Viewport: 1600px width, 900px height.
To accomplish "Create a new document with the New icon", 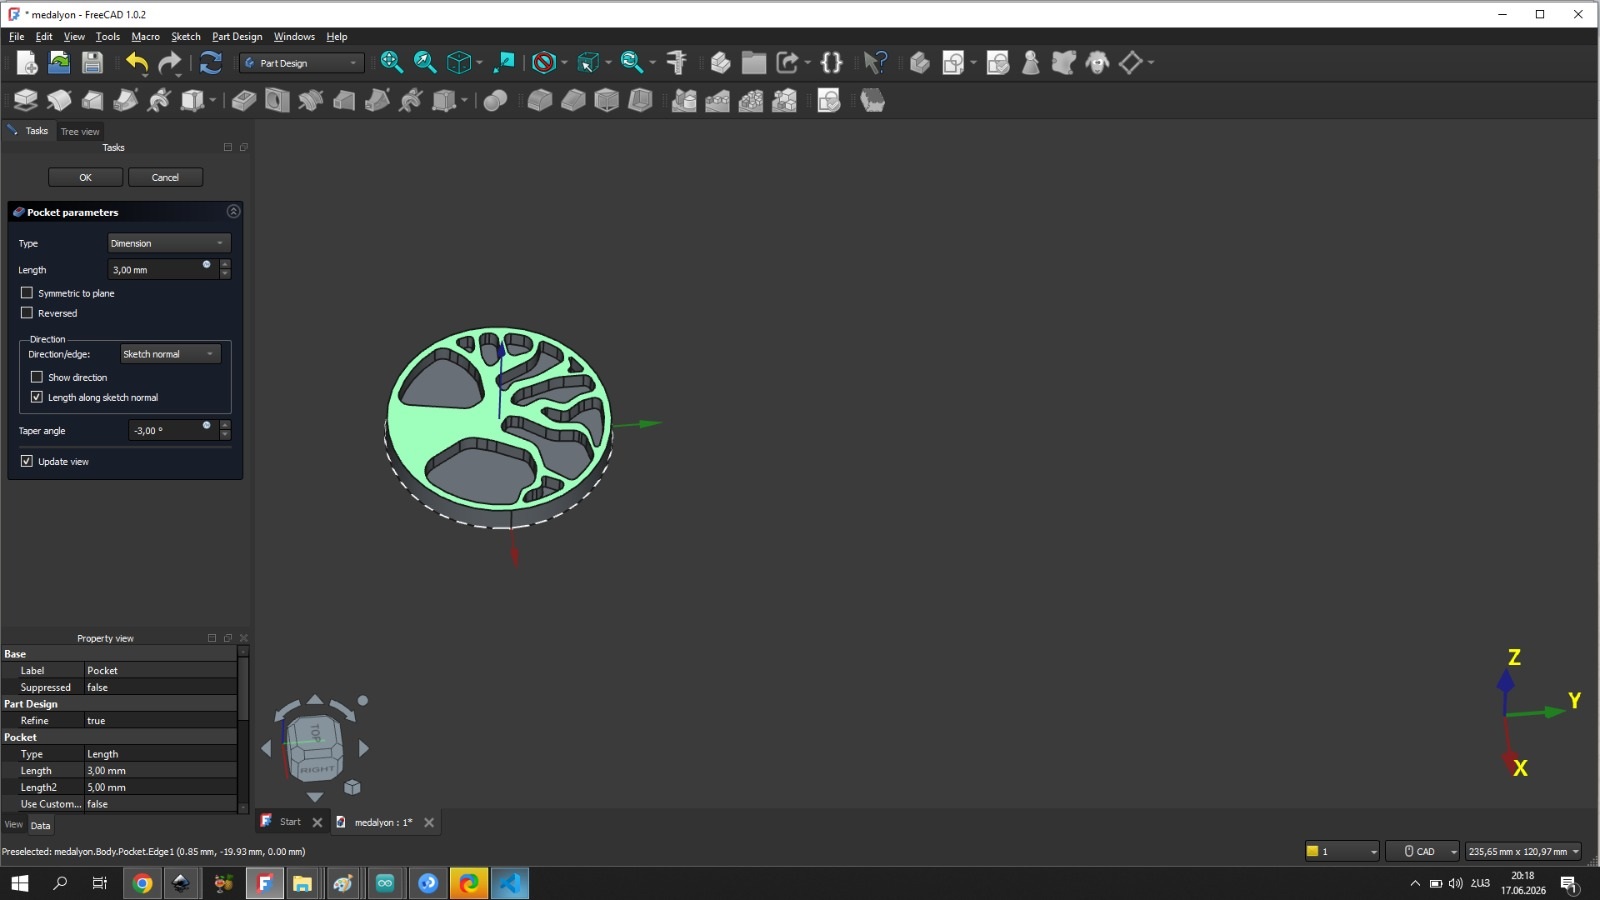I will pyautogui.click(x=27, y=63).
